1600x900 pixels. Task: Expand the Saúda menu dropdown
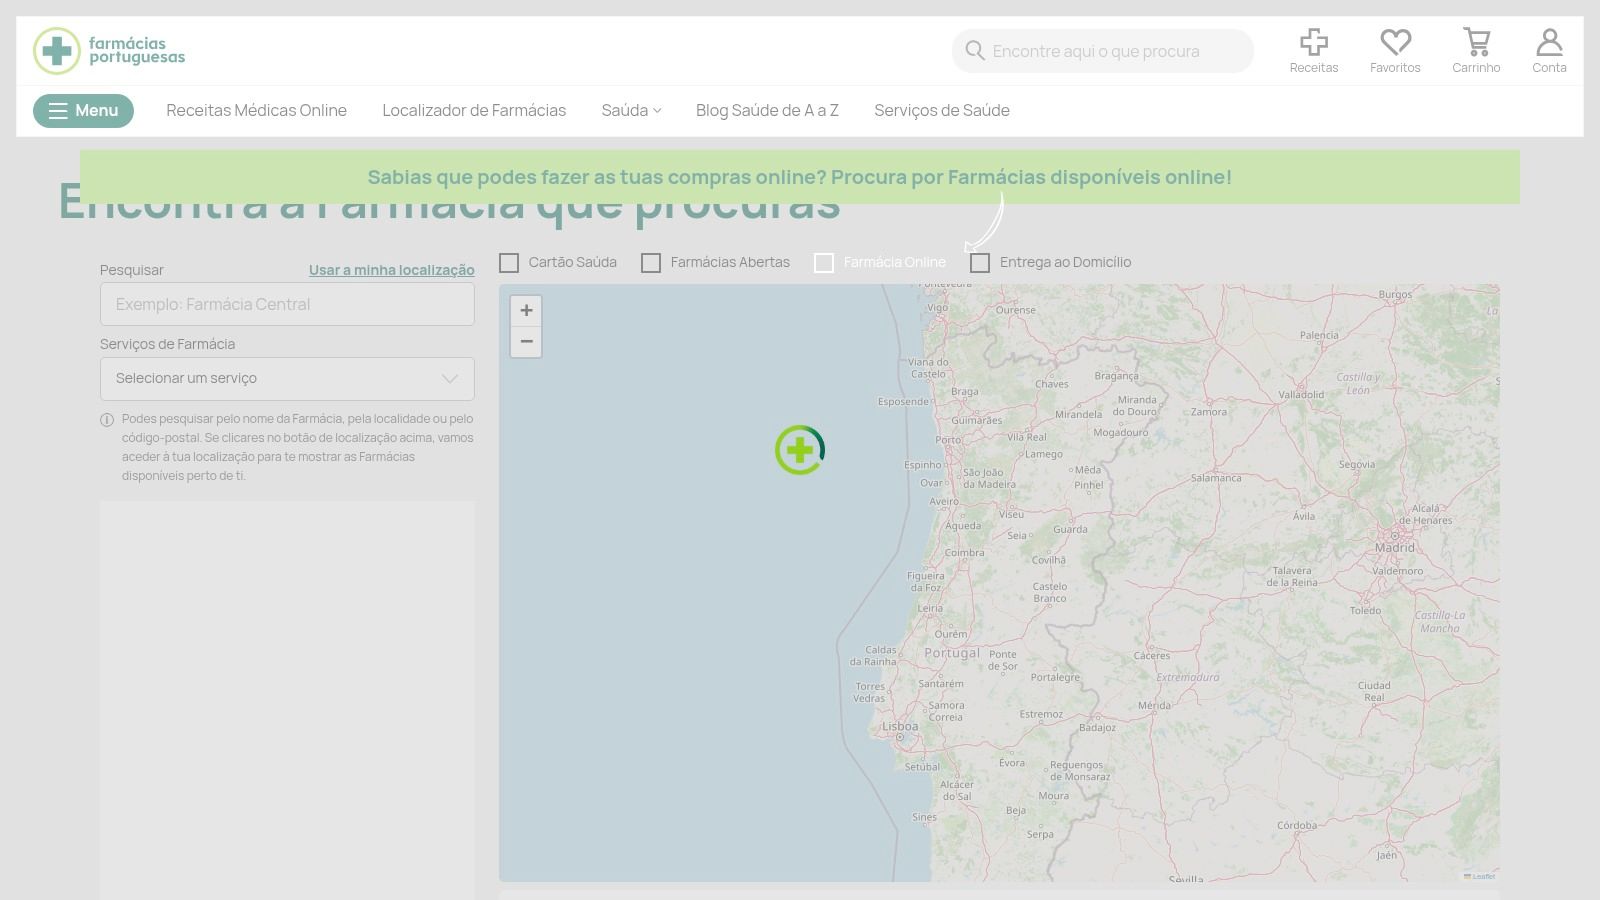(631, 110)
